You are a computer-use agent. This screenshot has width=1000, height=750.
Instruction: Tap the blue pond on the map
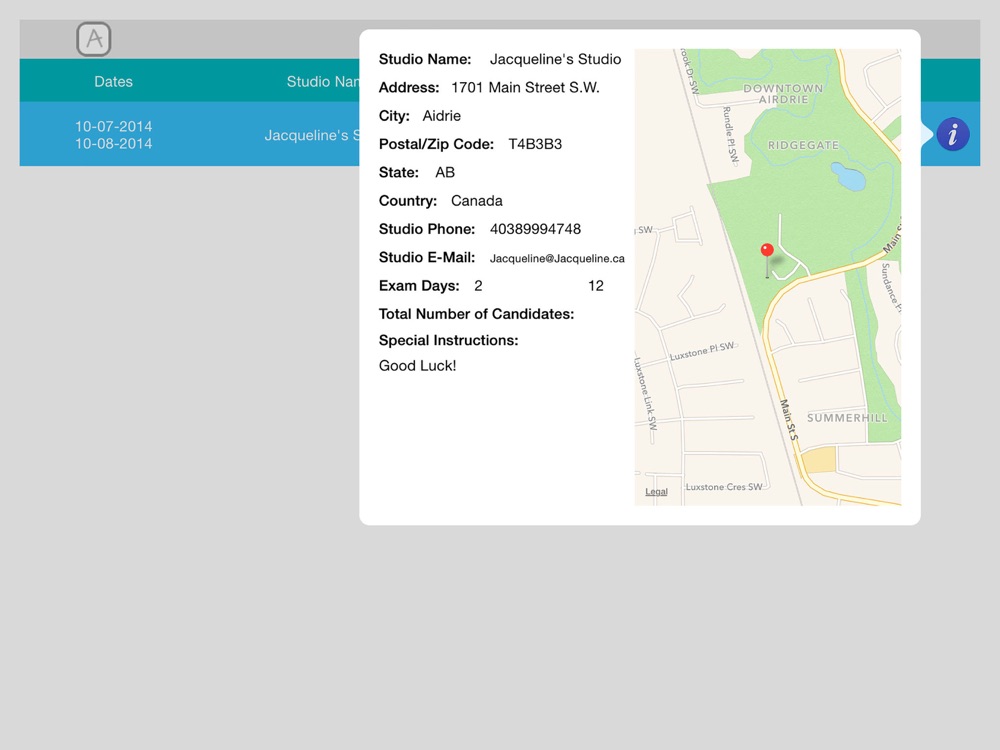(848, 176)
